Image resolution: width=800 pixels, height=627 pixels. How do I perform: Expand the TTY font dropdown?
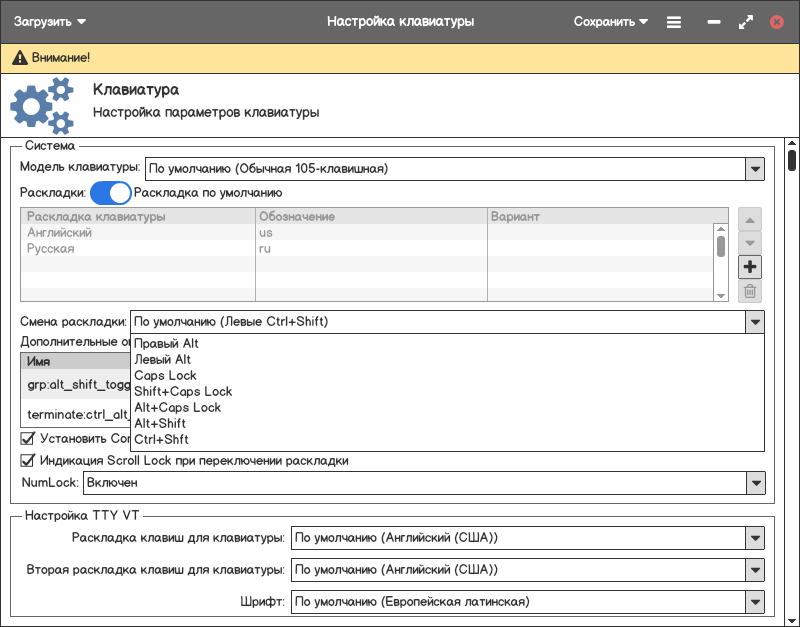click(755, 602)
